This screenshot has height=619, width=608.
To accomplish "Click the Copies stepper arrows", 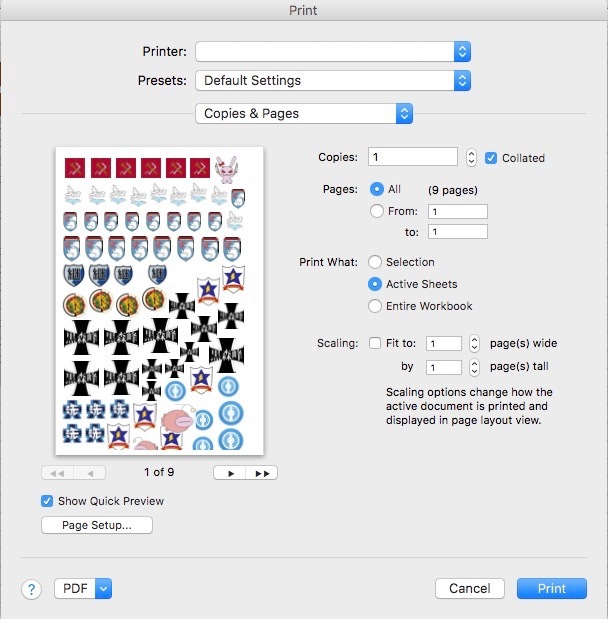I will 471,158.
